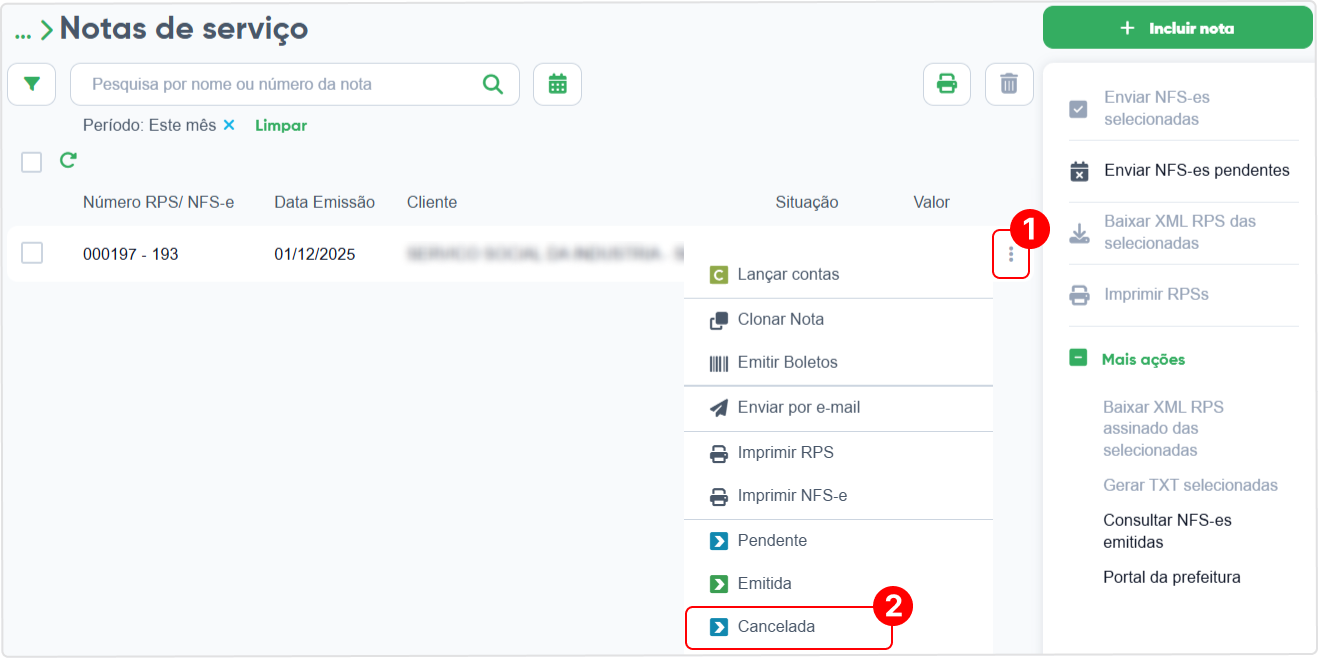This screenshot has height=658, width=1318.
Task: Open the three-dot row actions menu
Action: tap(1011, 254)
